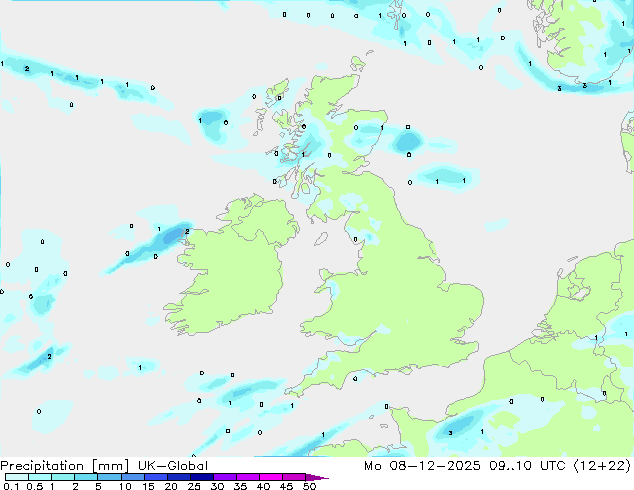Click the 1–2 mm legend color swatch

pyautogui.click(x=63, y=477)
